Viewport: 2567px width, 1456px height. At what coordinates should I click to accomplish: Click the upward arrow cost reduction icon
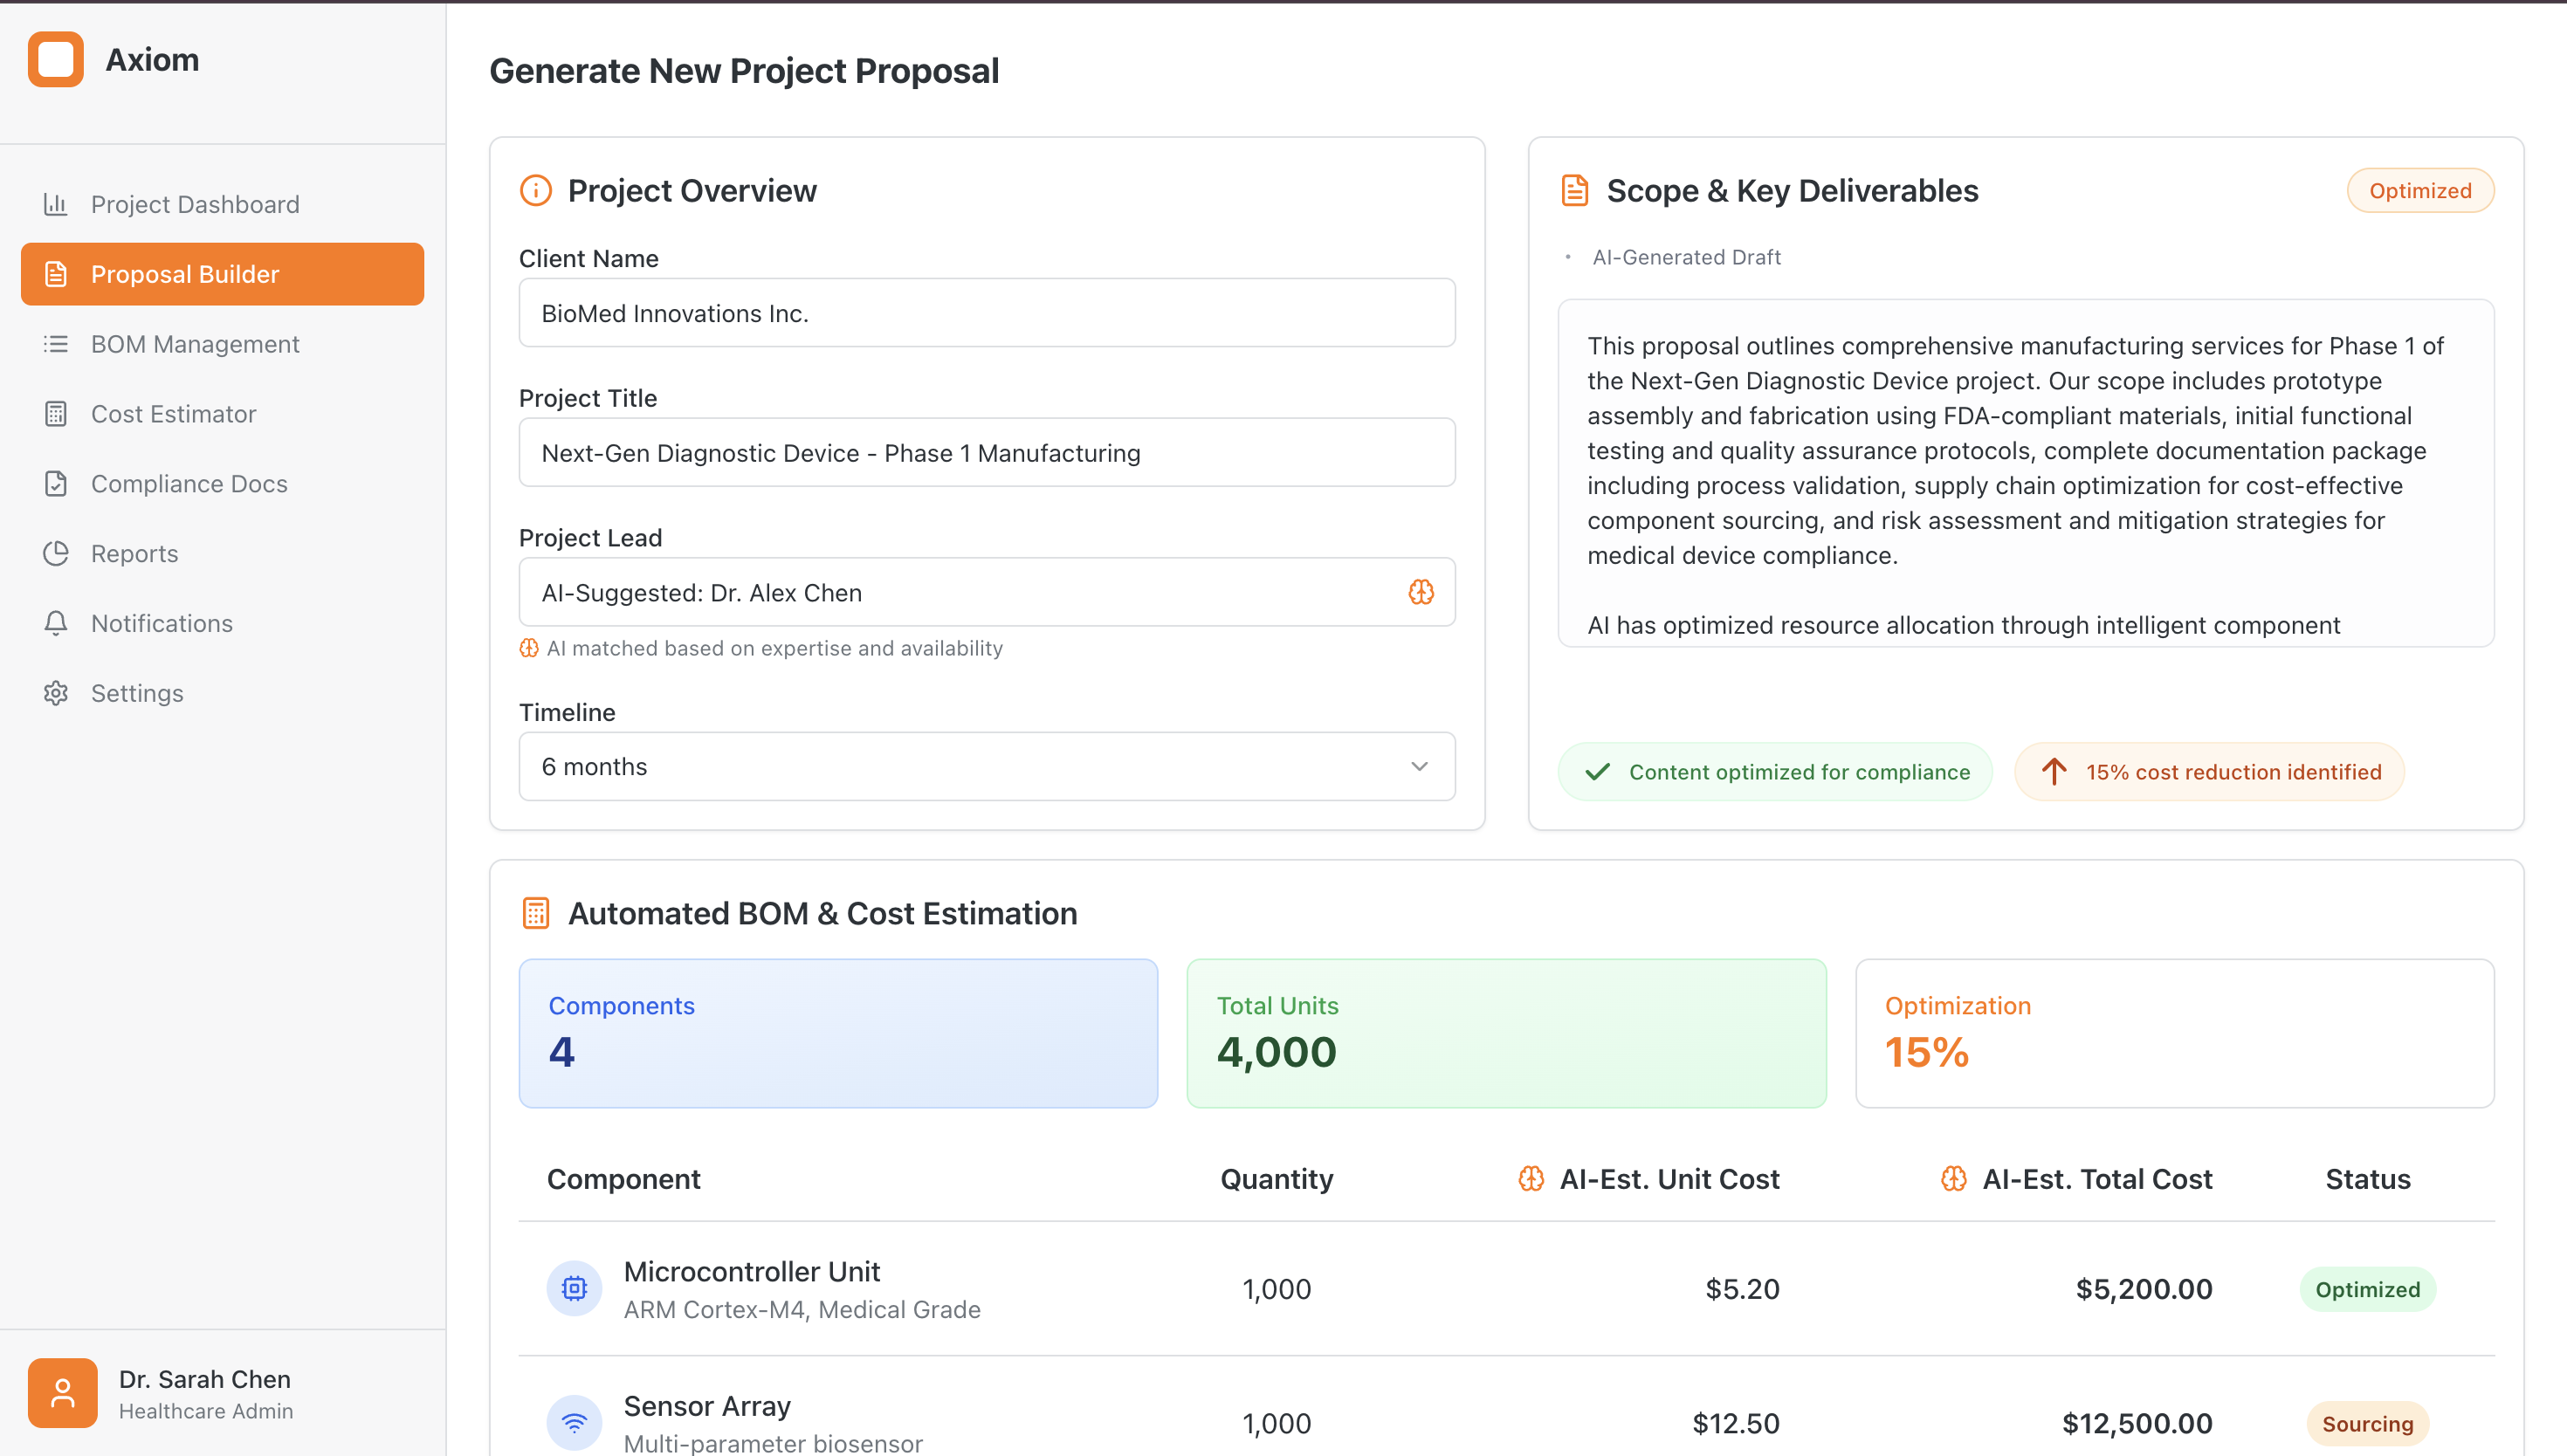(x=2054, y=772)
